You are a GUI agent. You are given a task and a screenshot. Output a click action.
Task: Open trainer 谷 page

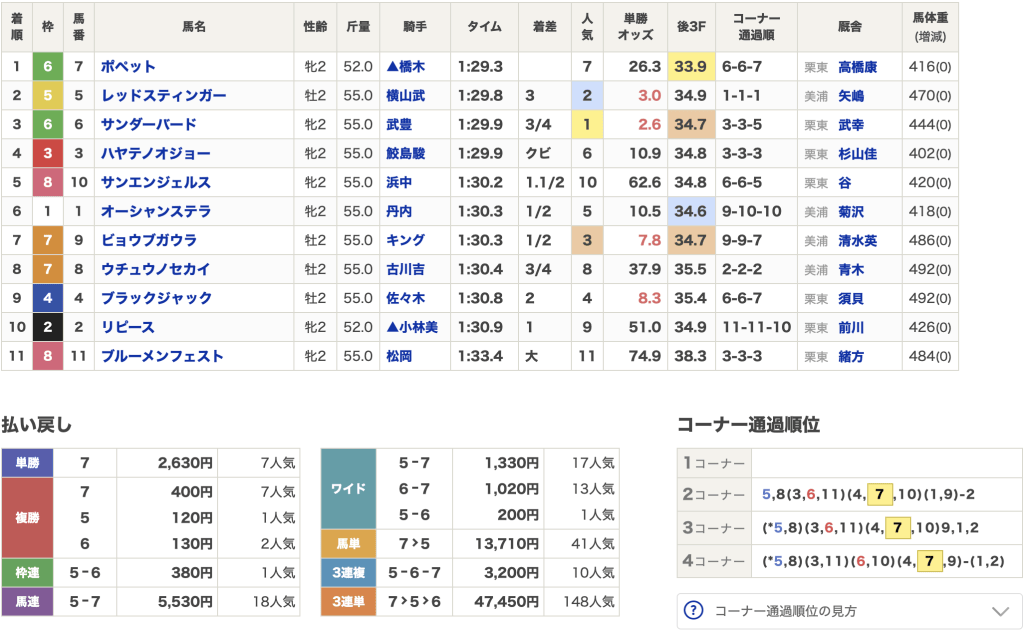click(x=845, y=183)
